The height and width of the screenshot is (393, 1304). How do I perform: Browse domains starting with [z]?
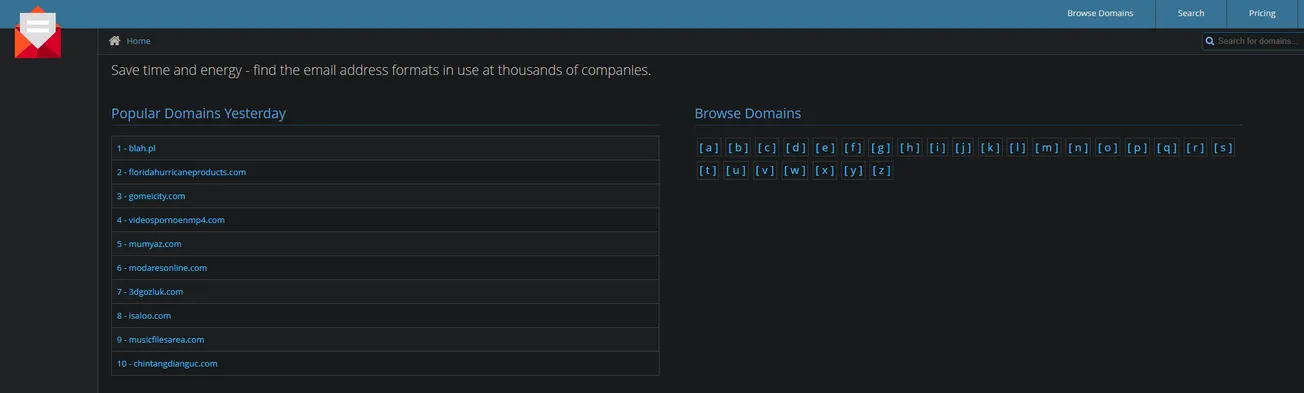pos(882,170)
